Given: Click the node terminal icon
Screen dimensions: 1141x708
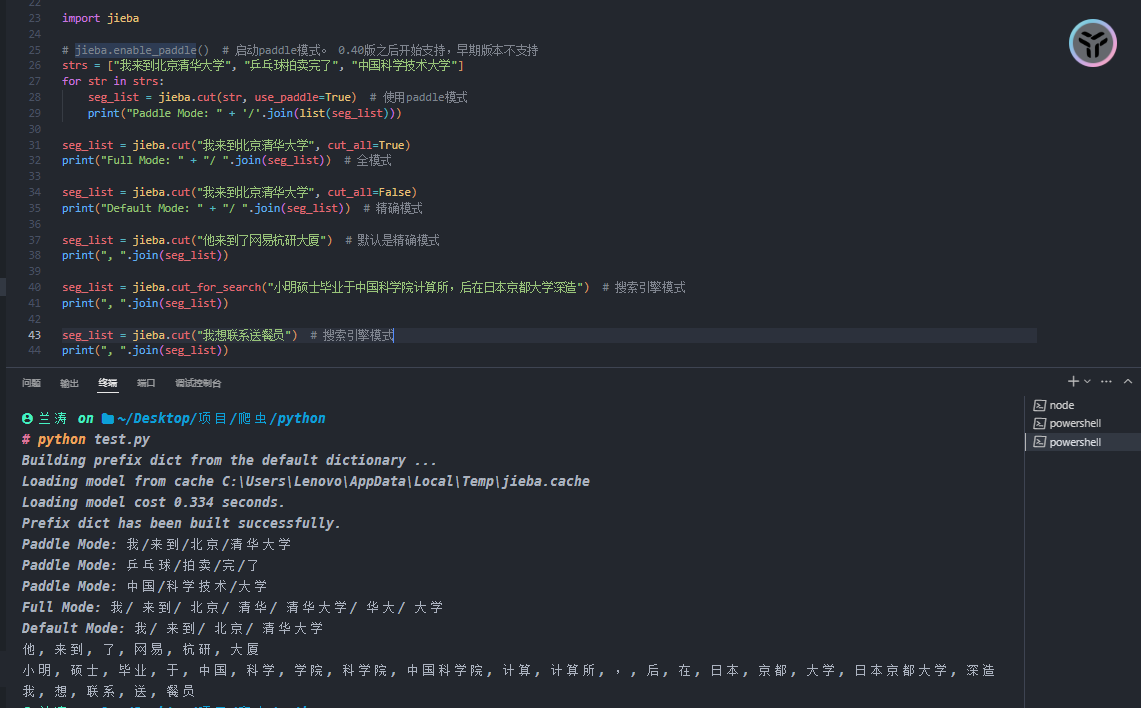Looking at the screenshot, I should pos(1040,405).
